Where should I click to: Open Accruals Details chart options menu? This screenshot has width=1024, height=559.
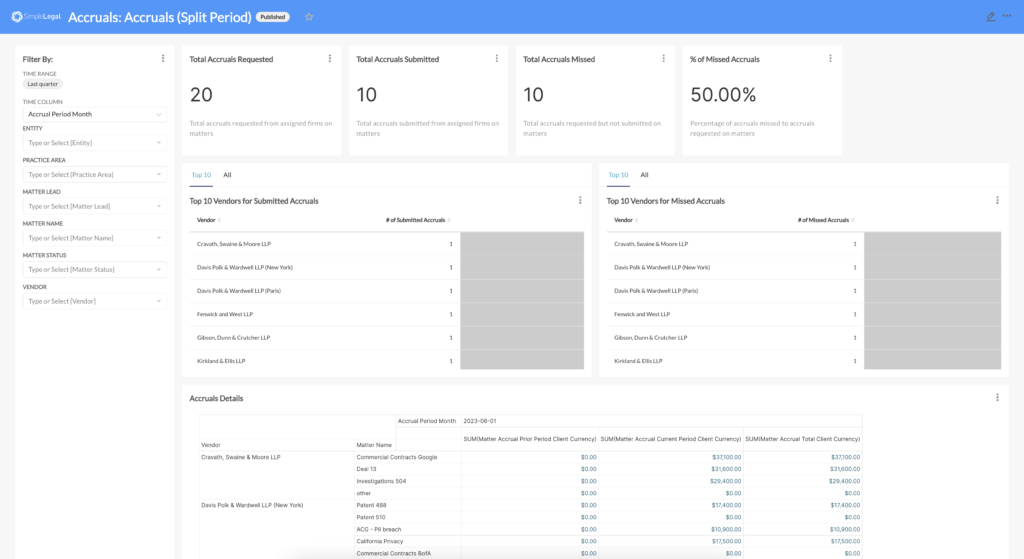pyautogui.click(x=997, y=398)
